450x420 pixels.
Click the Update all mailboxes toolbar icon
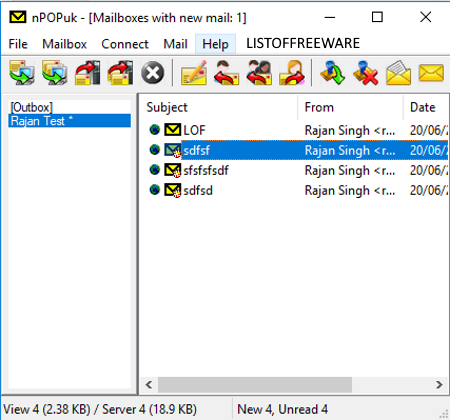pos(120,72)
